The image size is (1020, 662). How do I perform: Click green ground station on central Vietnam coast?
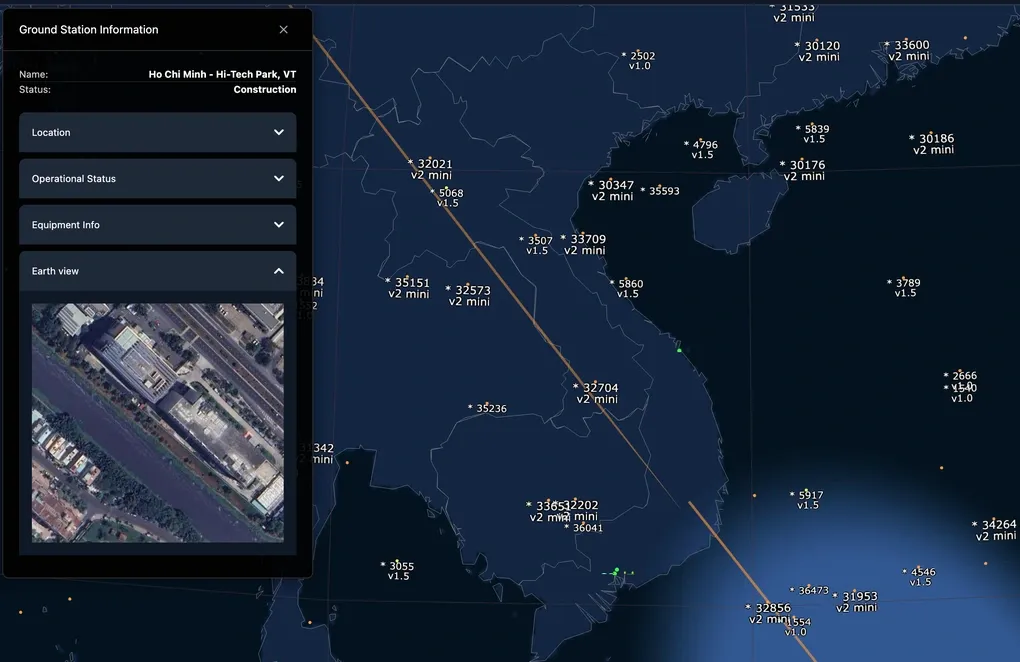[x=679, y=350]
